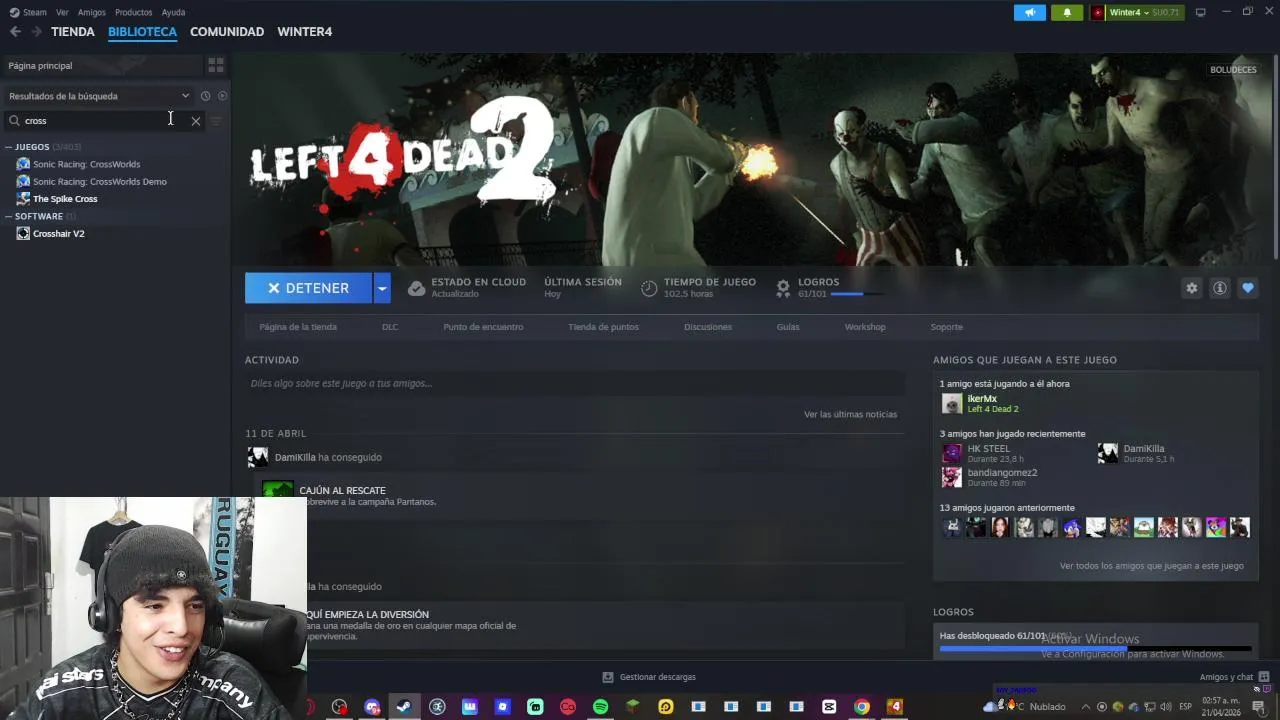Click the back navigation arrow
Screen dimensions: 1280x720
tap(15, 32)
